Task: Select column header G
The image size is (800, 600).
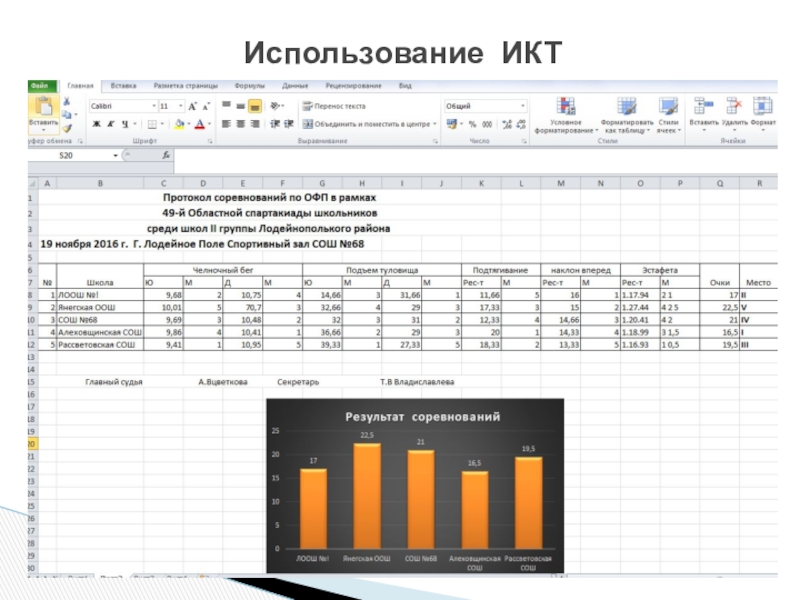Action: tap(322, 183)
